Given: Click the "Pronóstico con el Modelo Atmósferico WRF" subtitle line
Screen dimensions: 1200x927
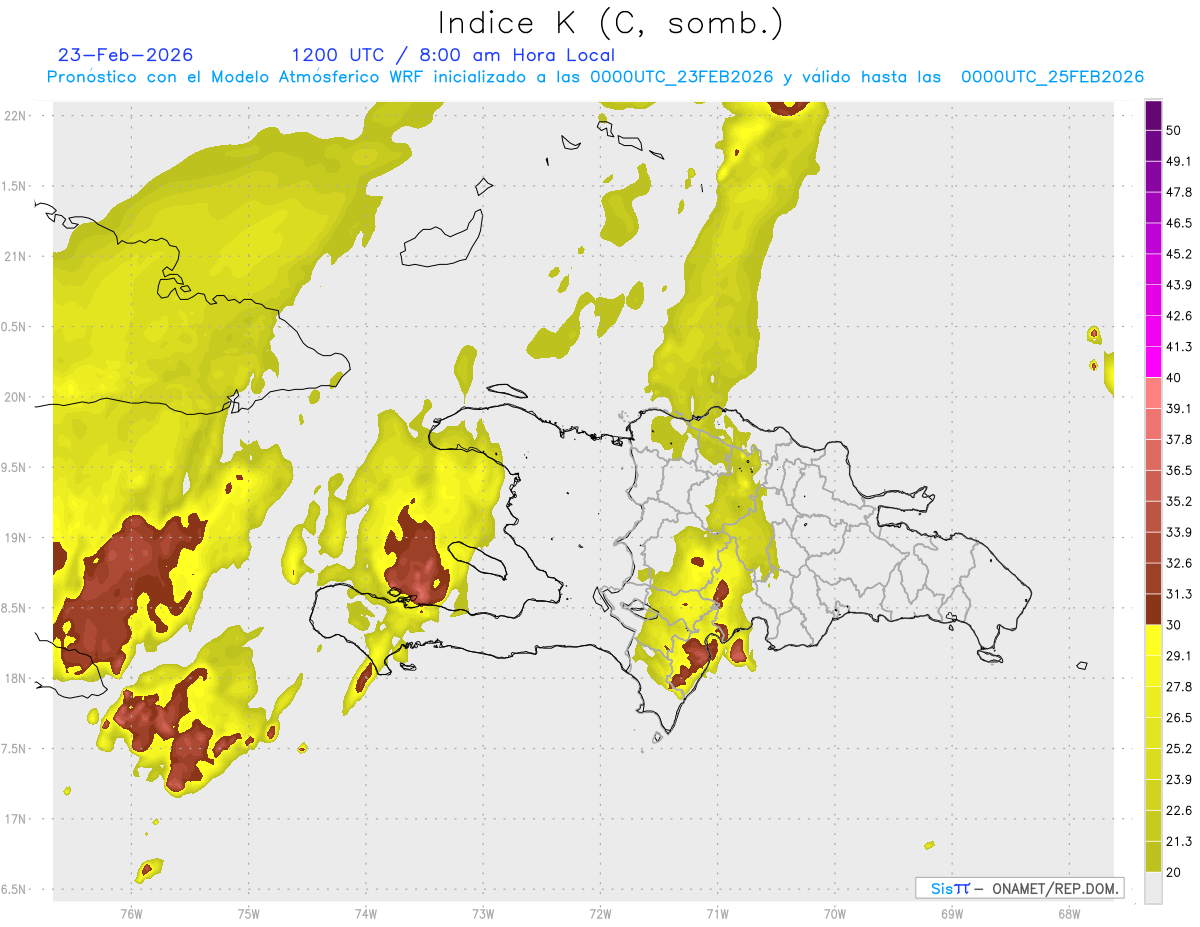Looking at the screenshot, I should tap(595, 77).
